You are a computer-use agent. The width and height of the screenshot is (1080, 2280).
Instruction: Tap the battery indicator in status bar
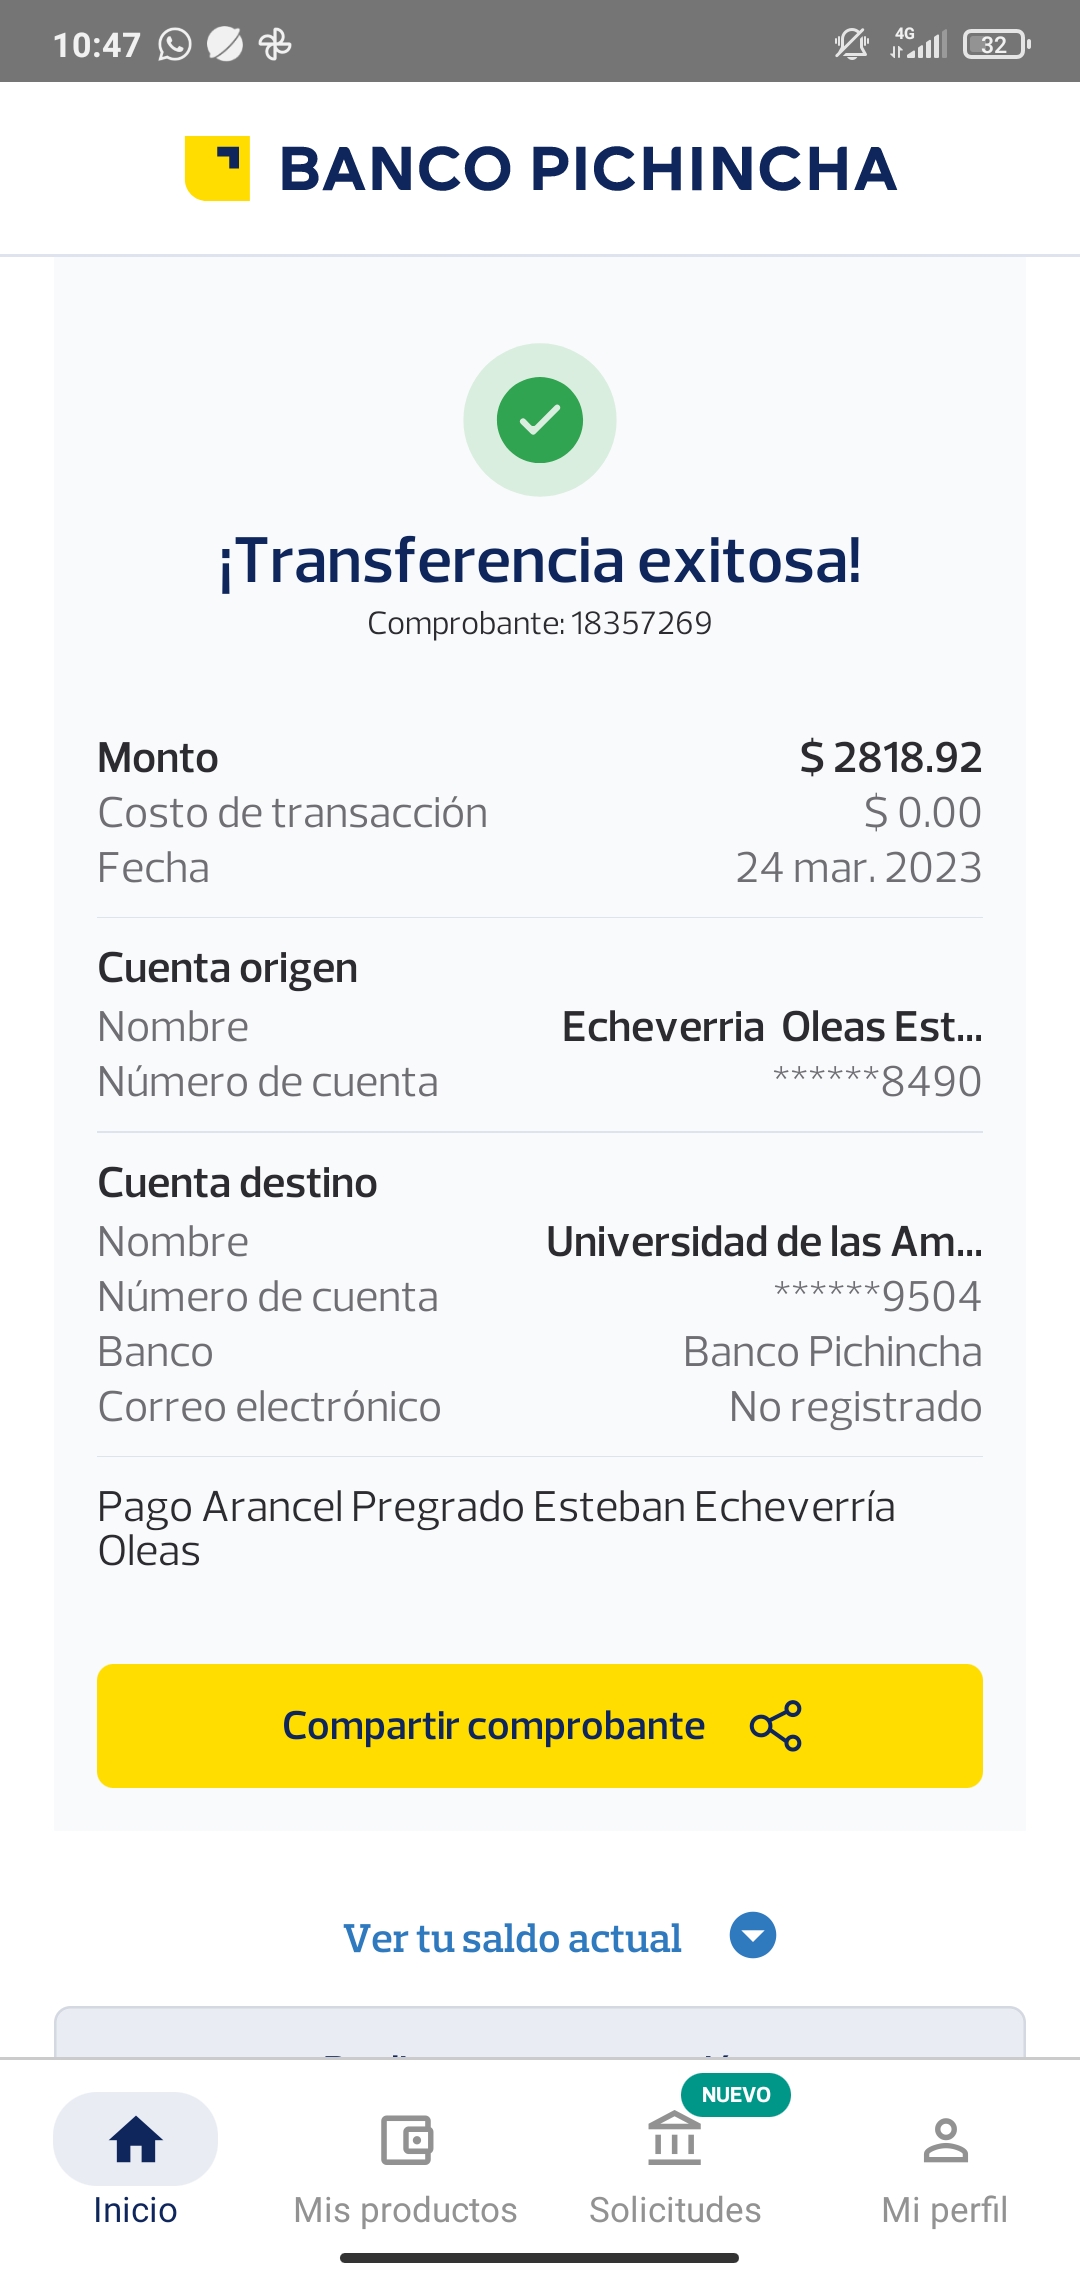[996, 45]
